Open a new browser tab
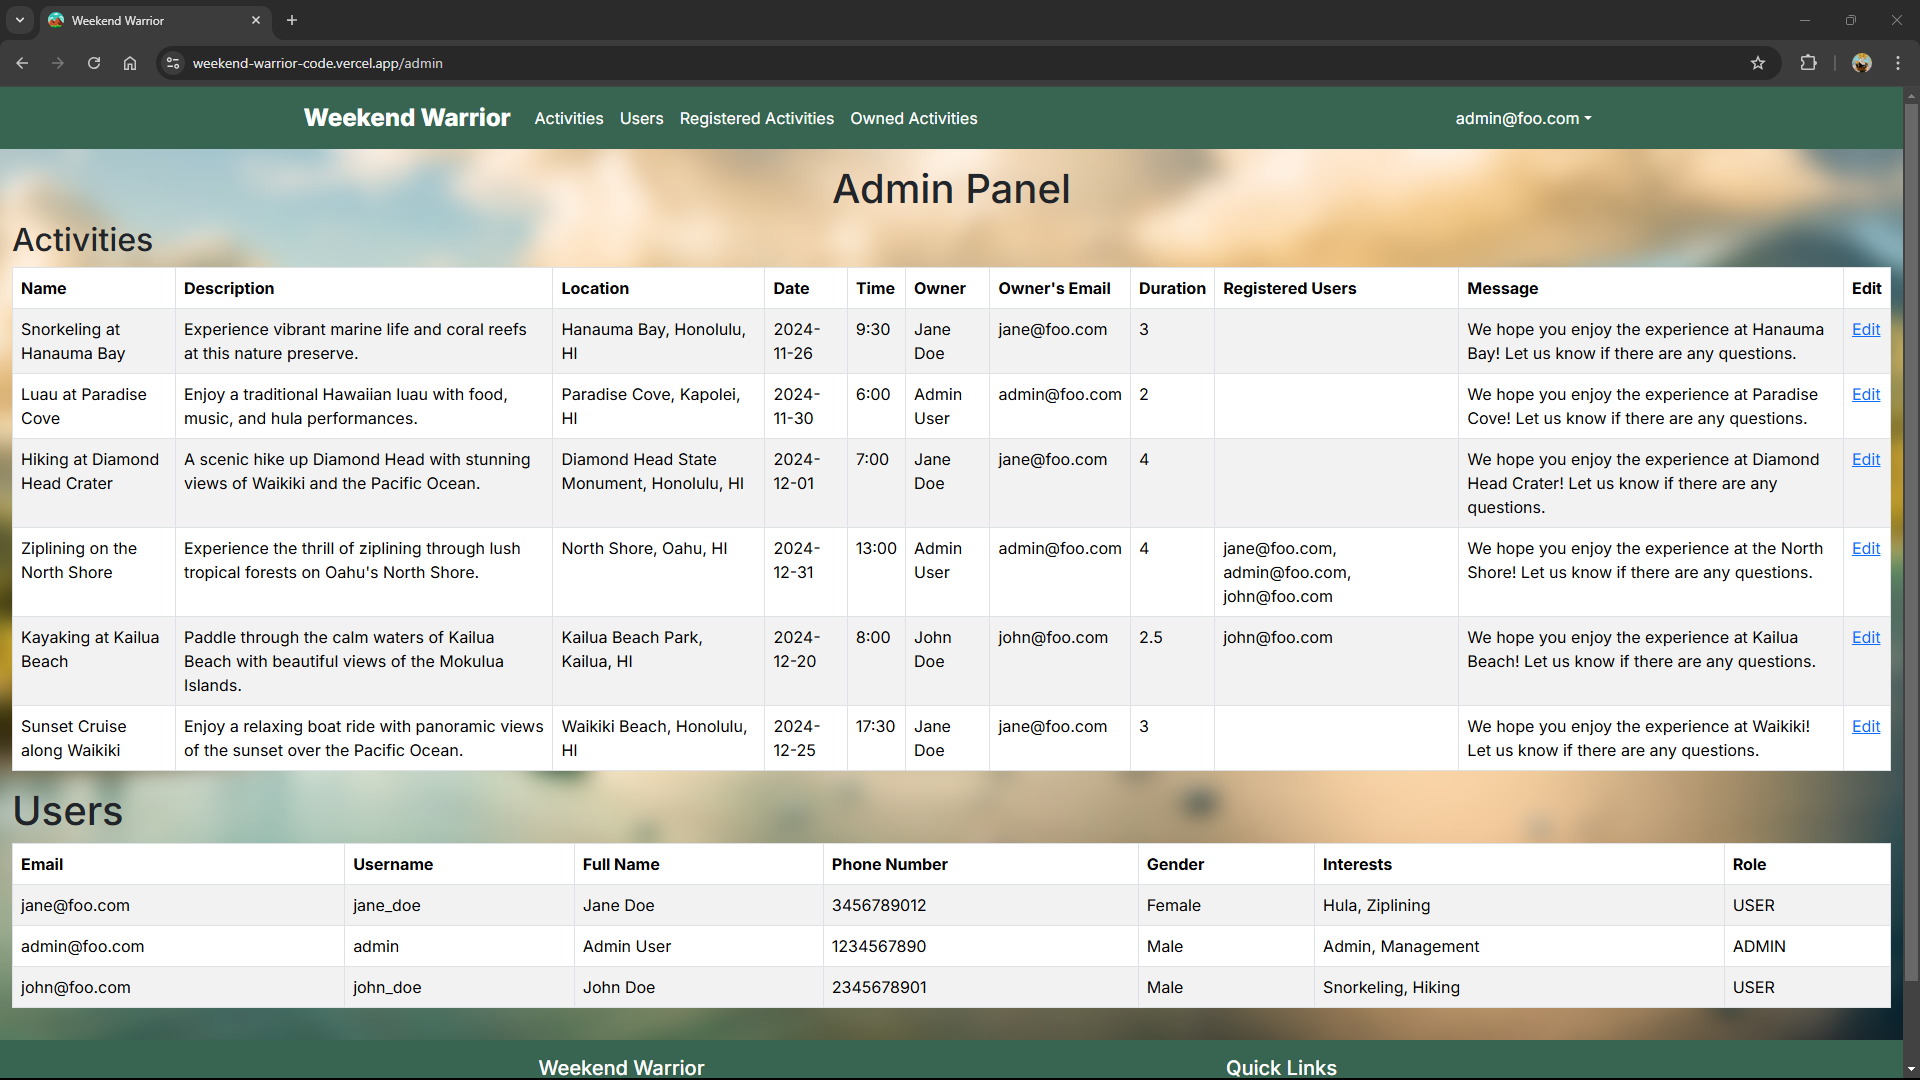1920x1080 pixels. click(291, 20)
